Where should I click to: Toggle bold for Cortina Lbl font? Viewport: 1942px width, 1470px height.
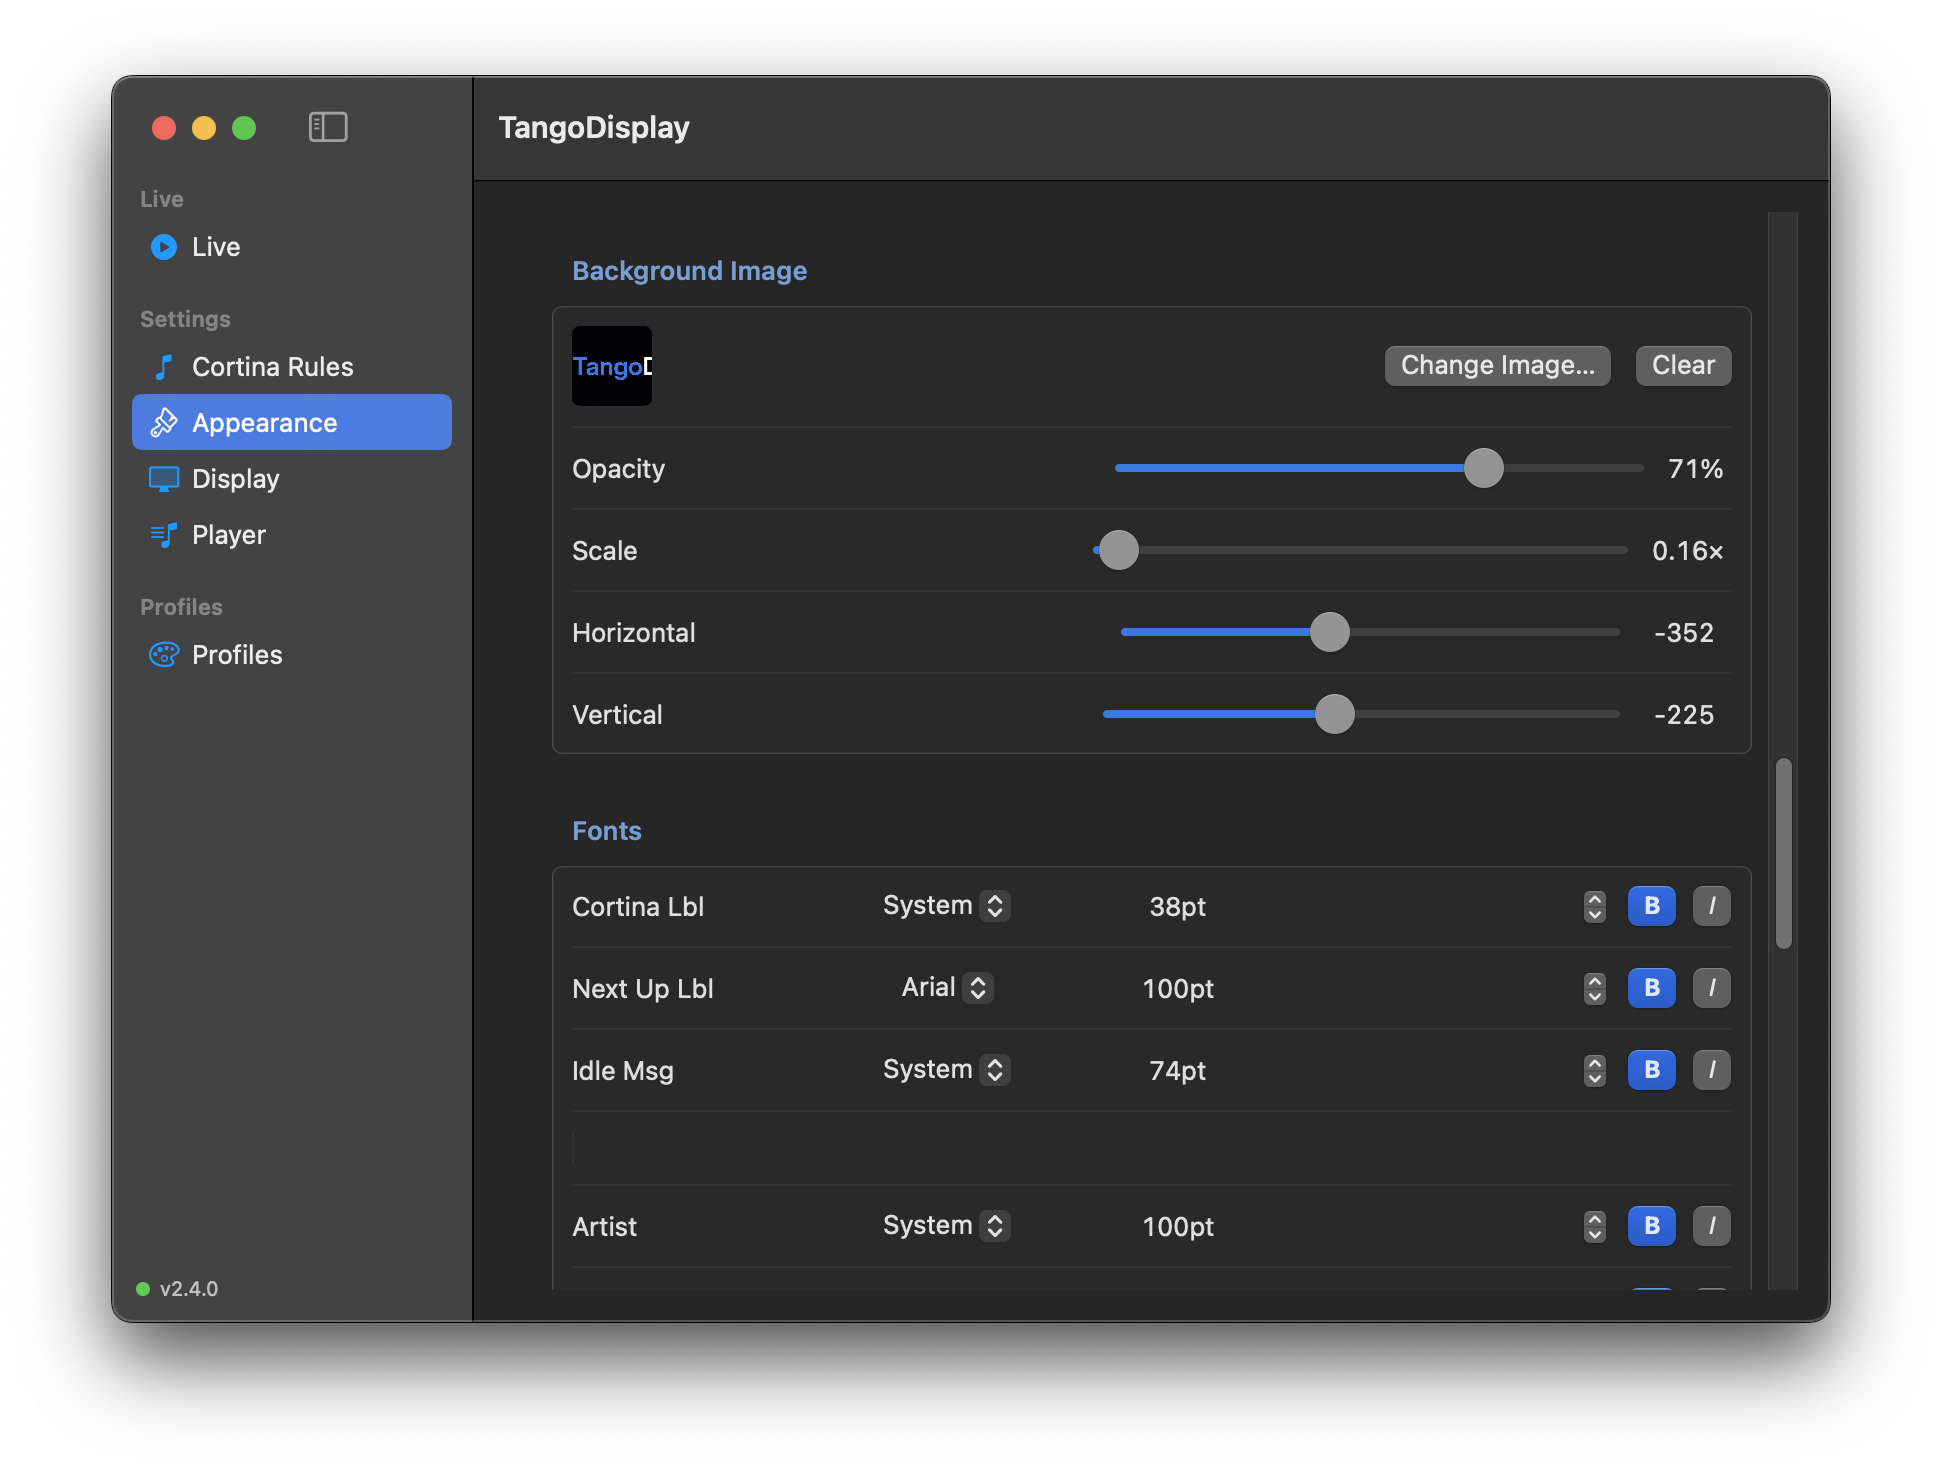click(x=1652, y=906)
